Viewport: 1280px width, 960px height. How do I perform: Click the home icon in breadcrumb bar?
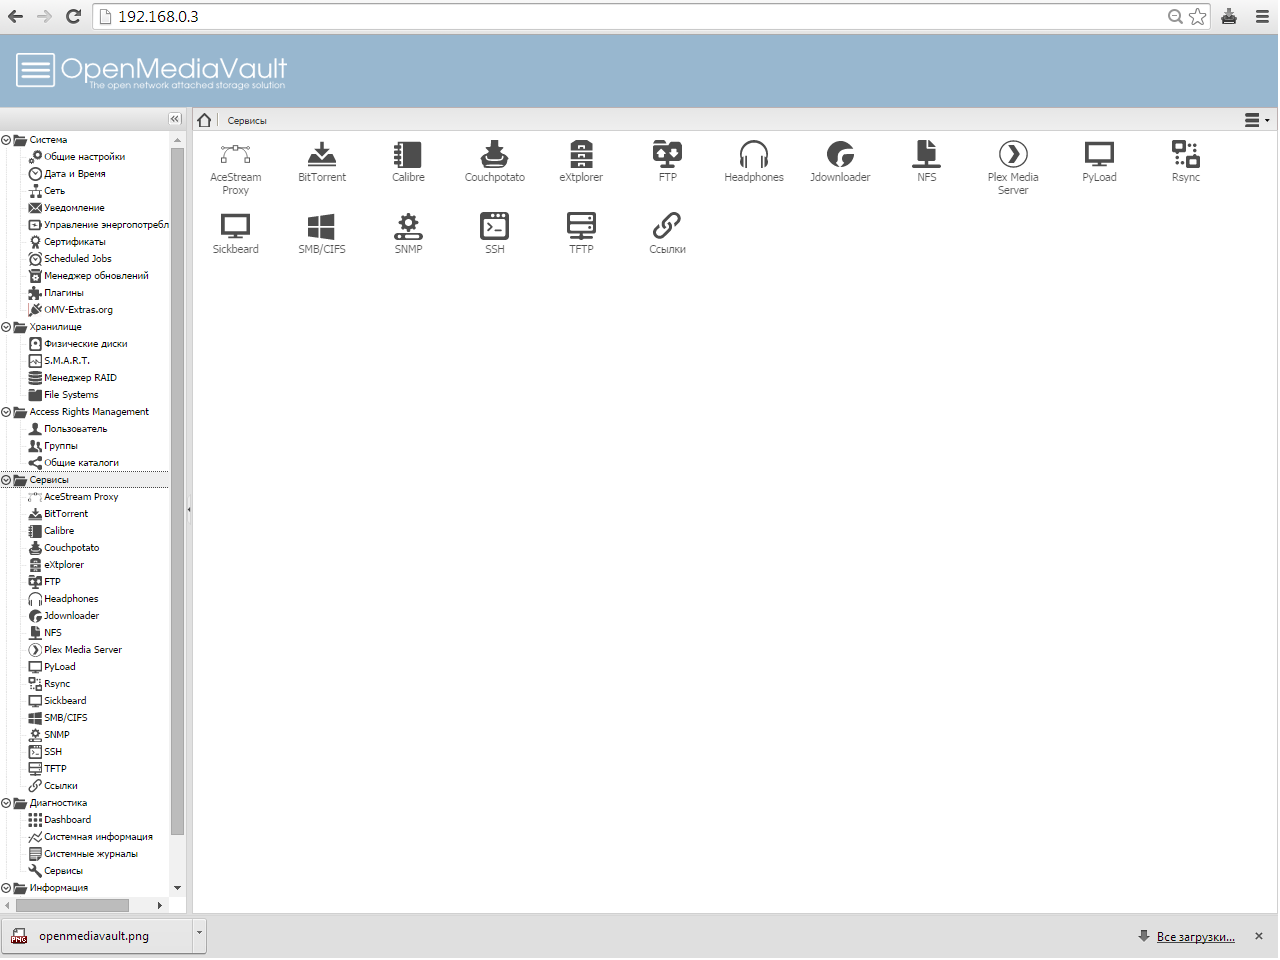(x=205, y=120)
